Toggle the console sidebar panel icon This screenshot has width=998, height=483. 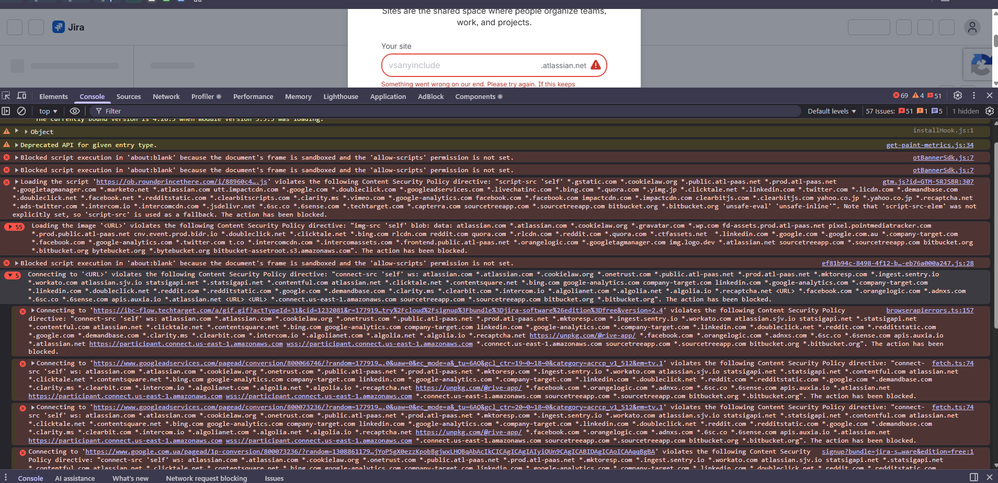6,111
